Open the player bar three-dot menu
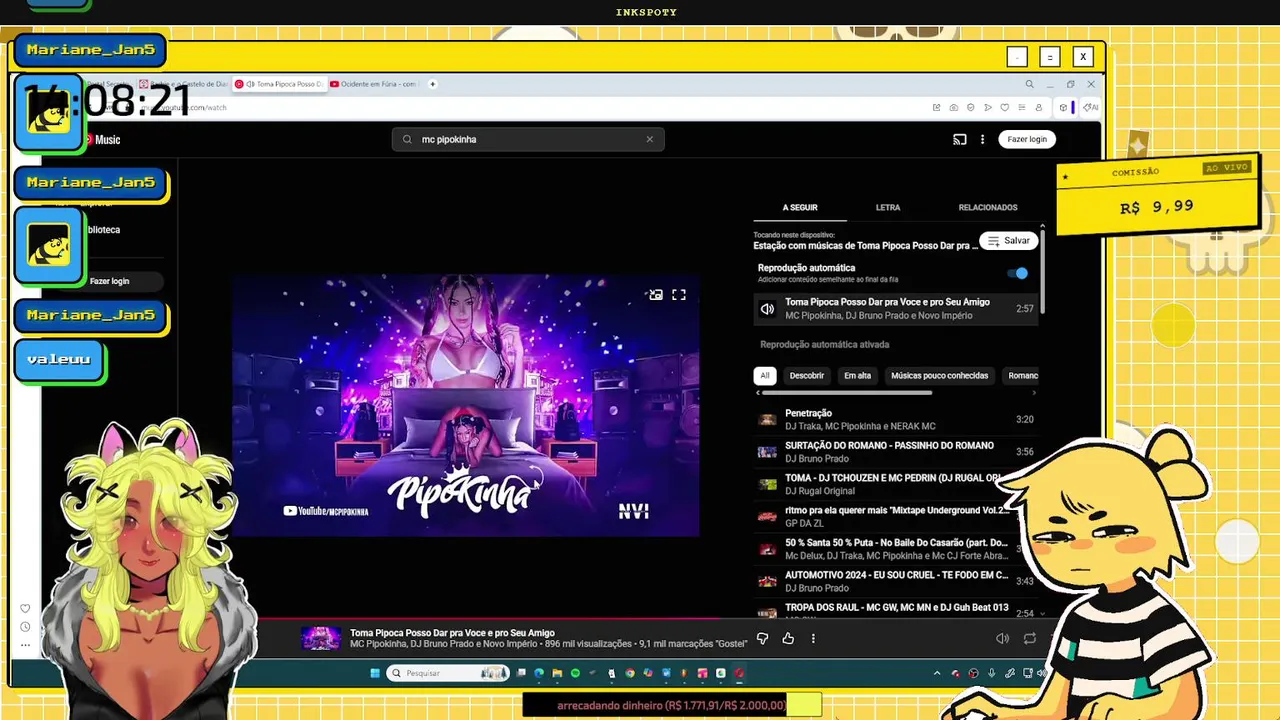1280x720 pixels. (x=813, y=638)
